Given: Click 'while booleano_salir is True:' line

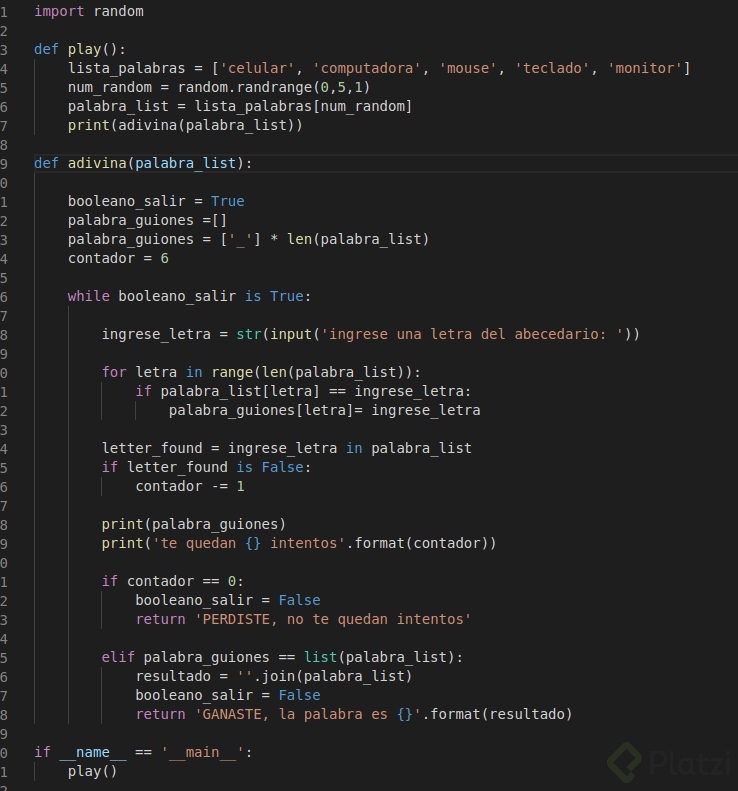Looking at the screenshot, I should tap(189, 296).
